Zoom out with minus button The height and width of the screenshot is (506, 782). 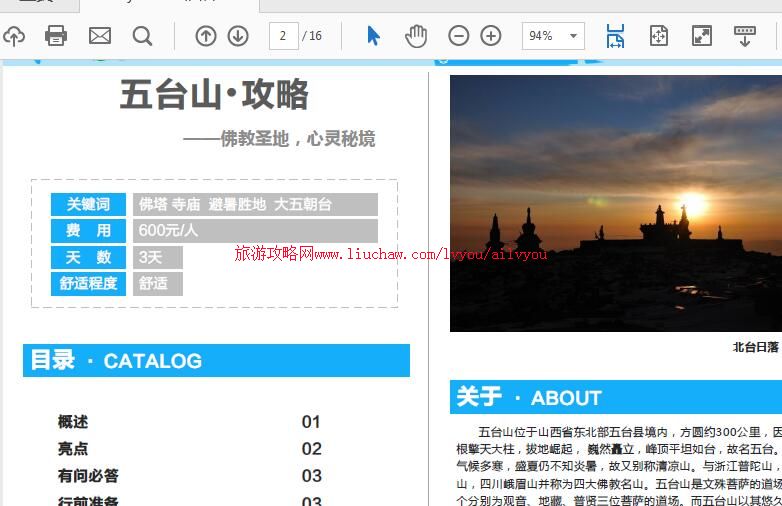tap(459, 37)
